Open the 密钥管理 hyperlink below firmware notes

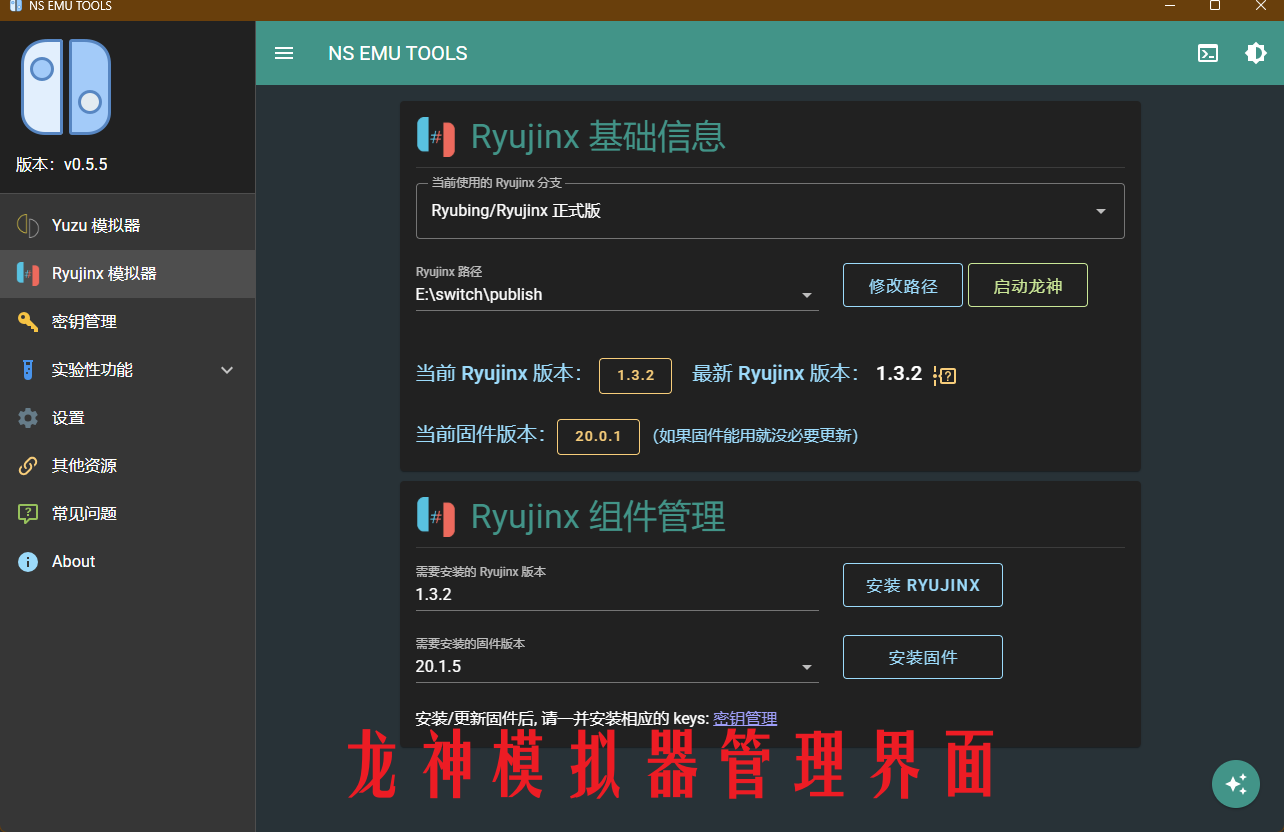coord(744,718)
